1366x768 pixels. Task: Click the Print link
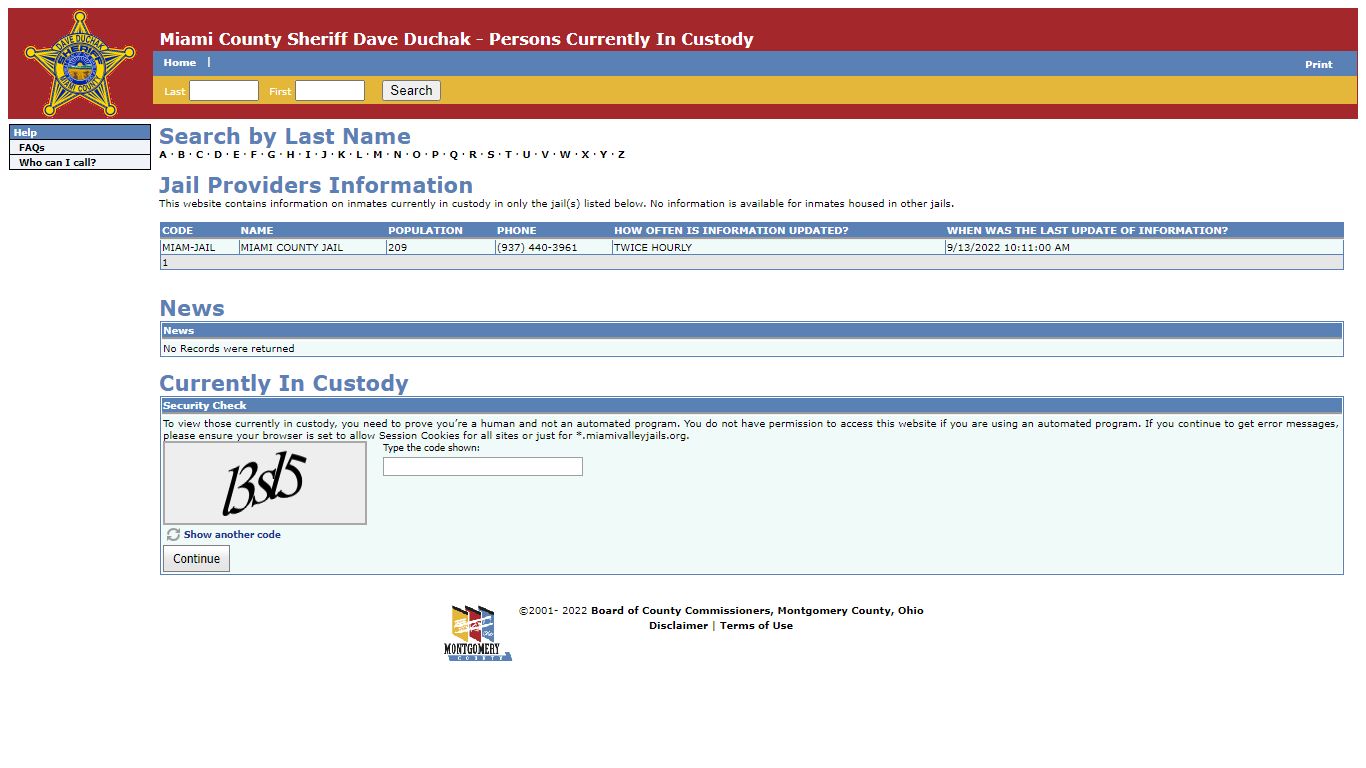pyautogui.click(x=1318, y=65)
